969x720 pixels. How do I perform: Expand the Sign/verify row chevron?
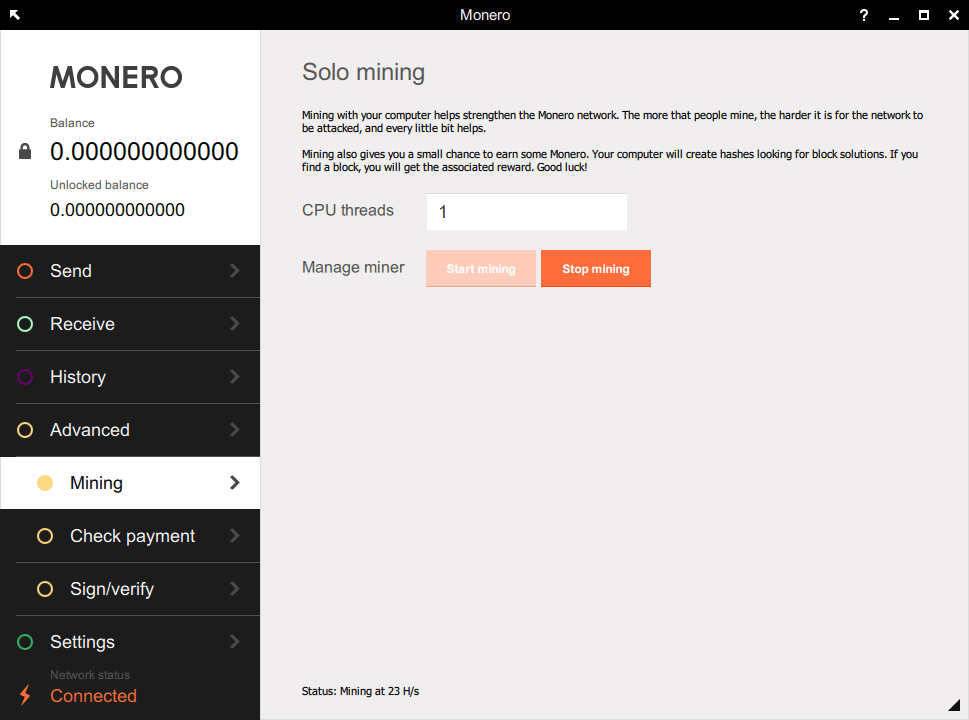click(234, 589)
